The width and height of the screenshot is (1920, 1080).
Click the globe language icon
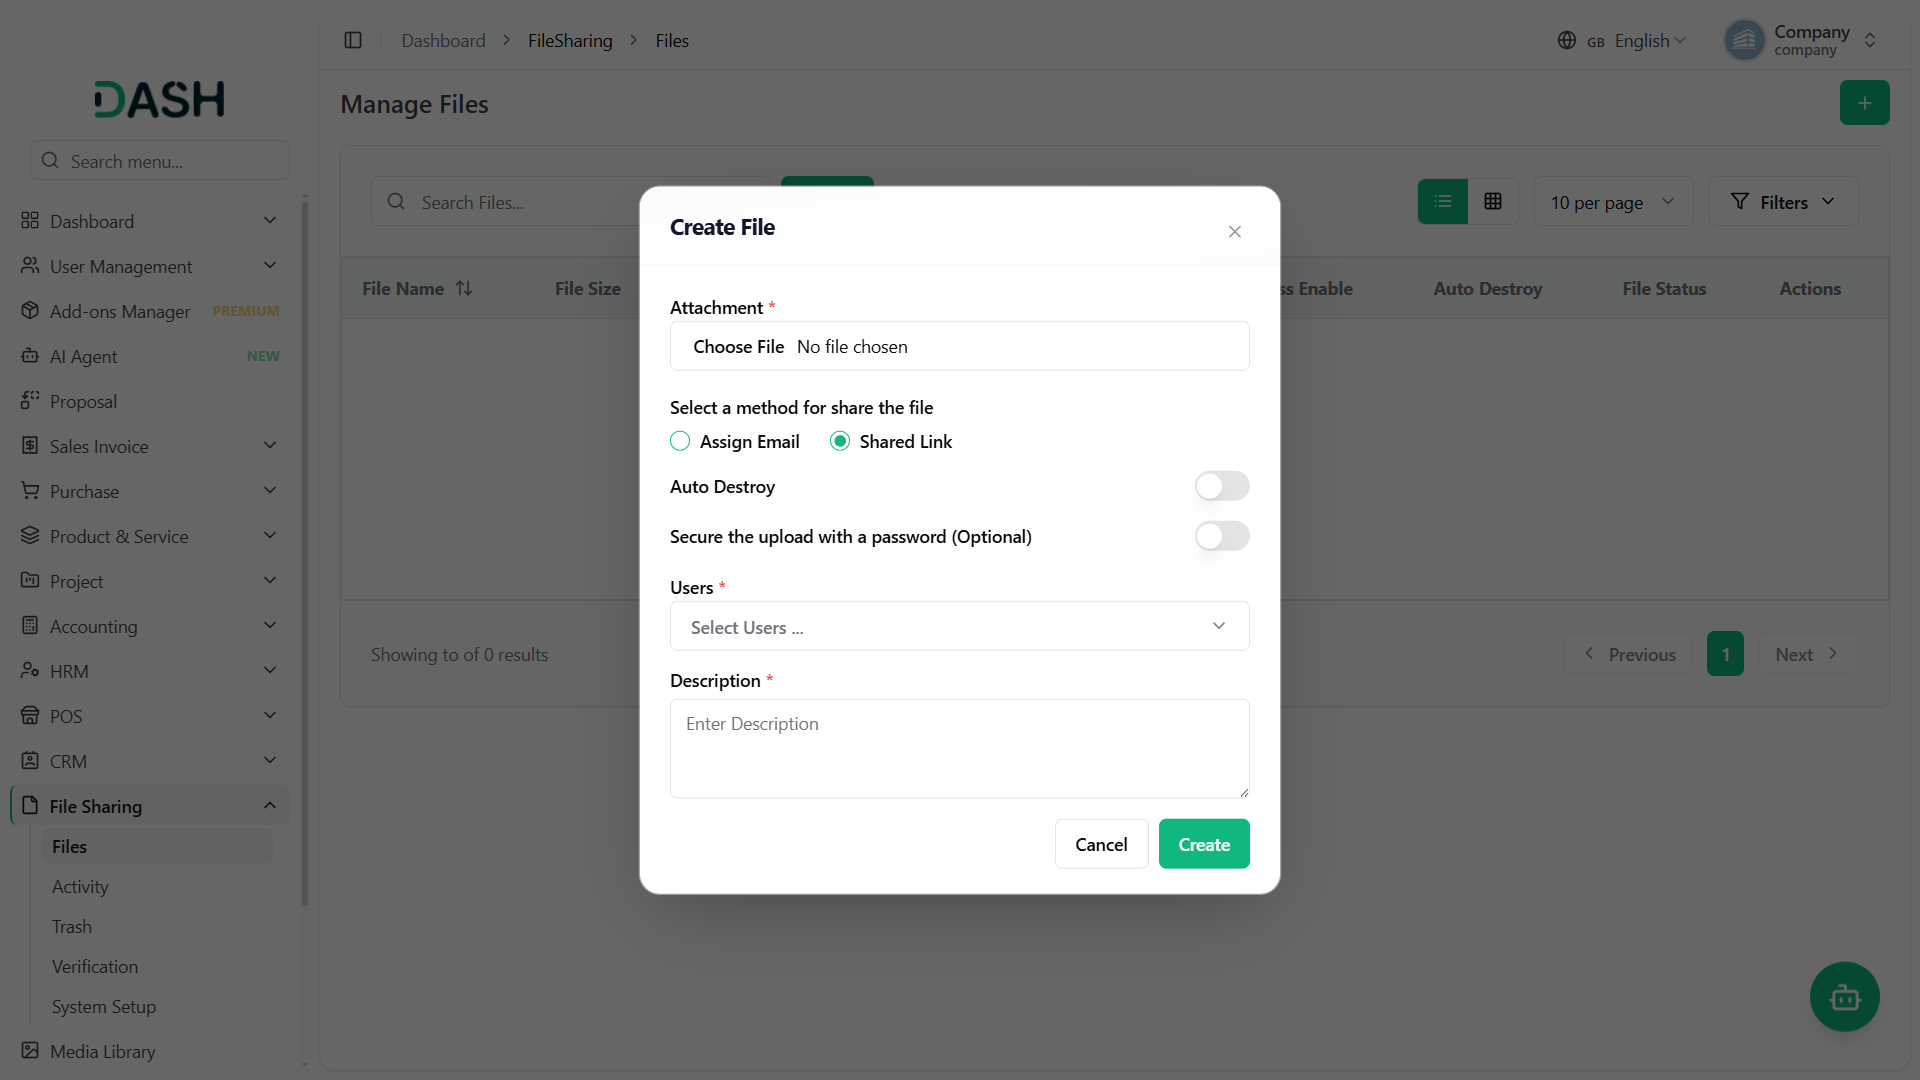(x=1567, y=40)
